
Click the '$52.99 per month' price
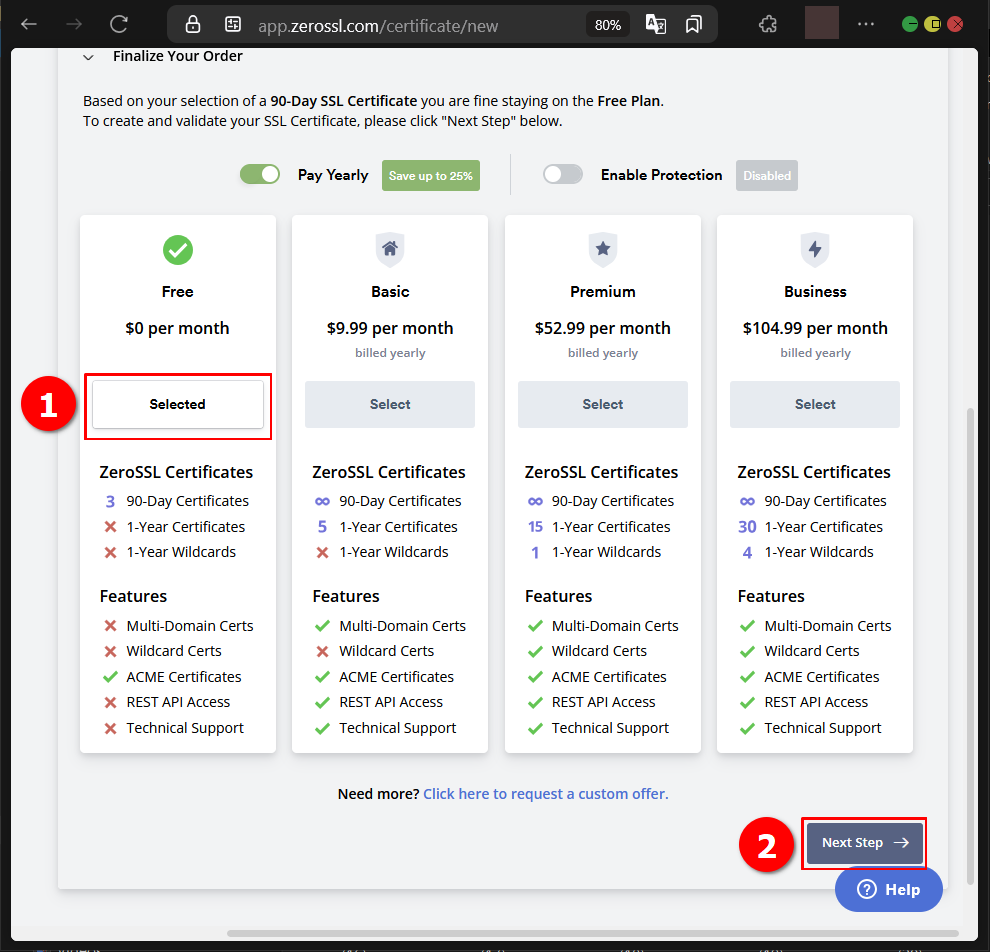click(x=603, y=328)
